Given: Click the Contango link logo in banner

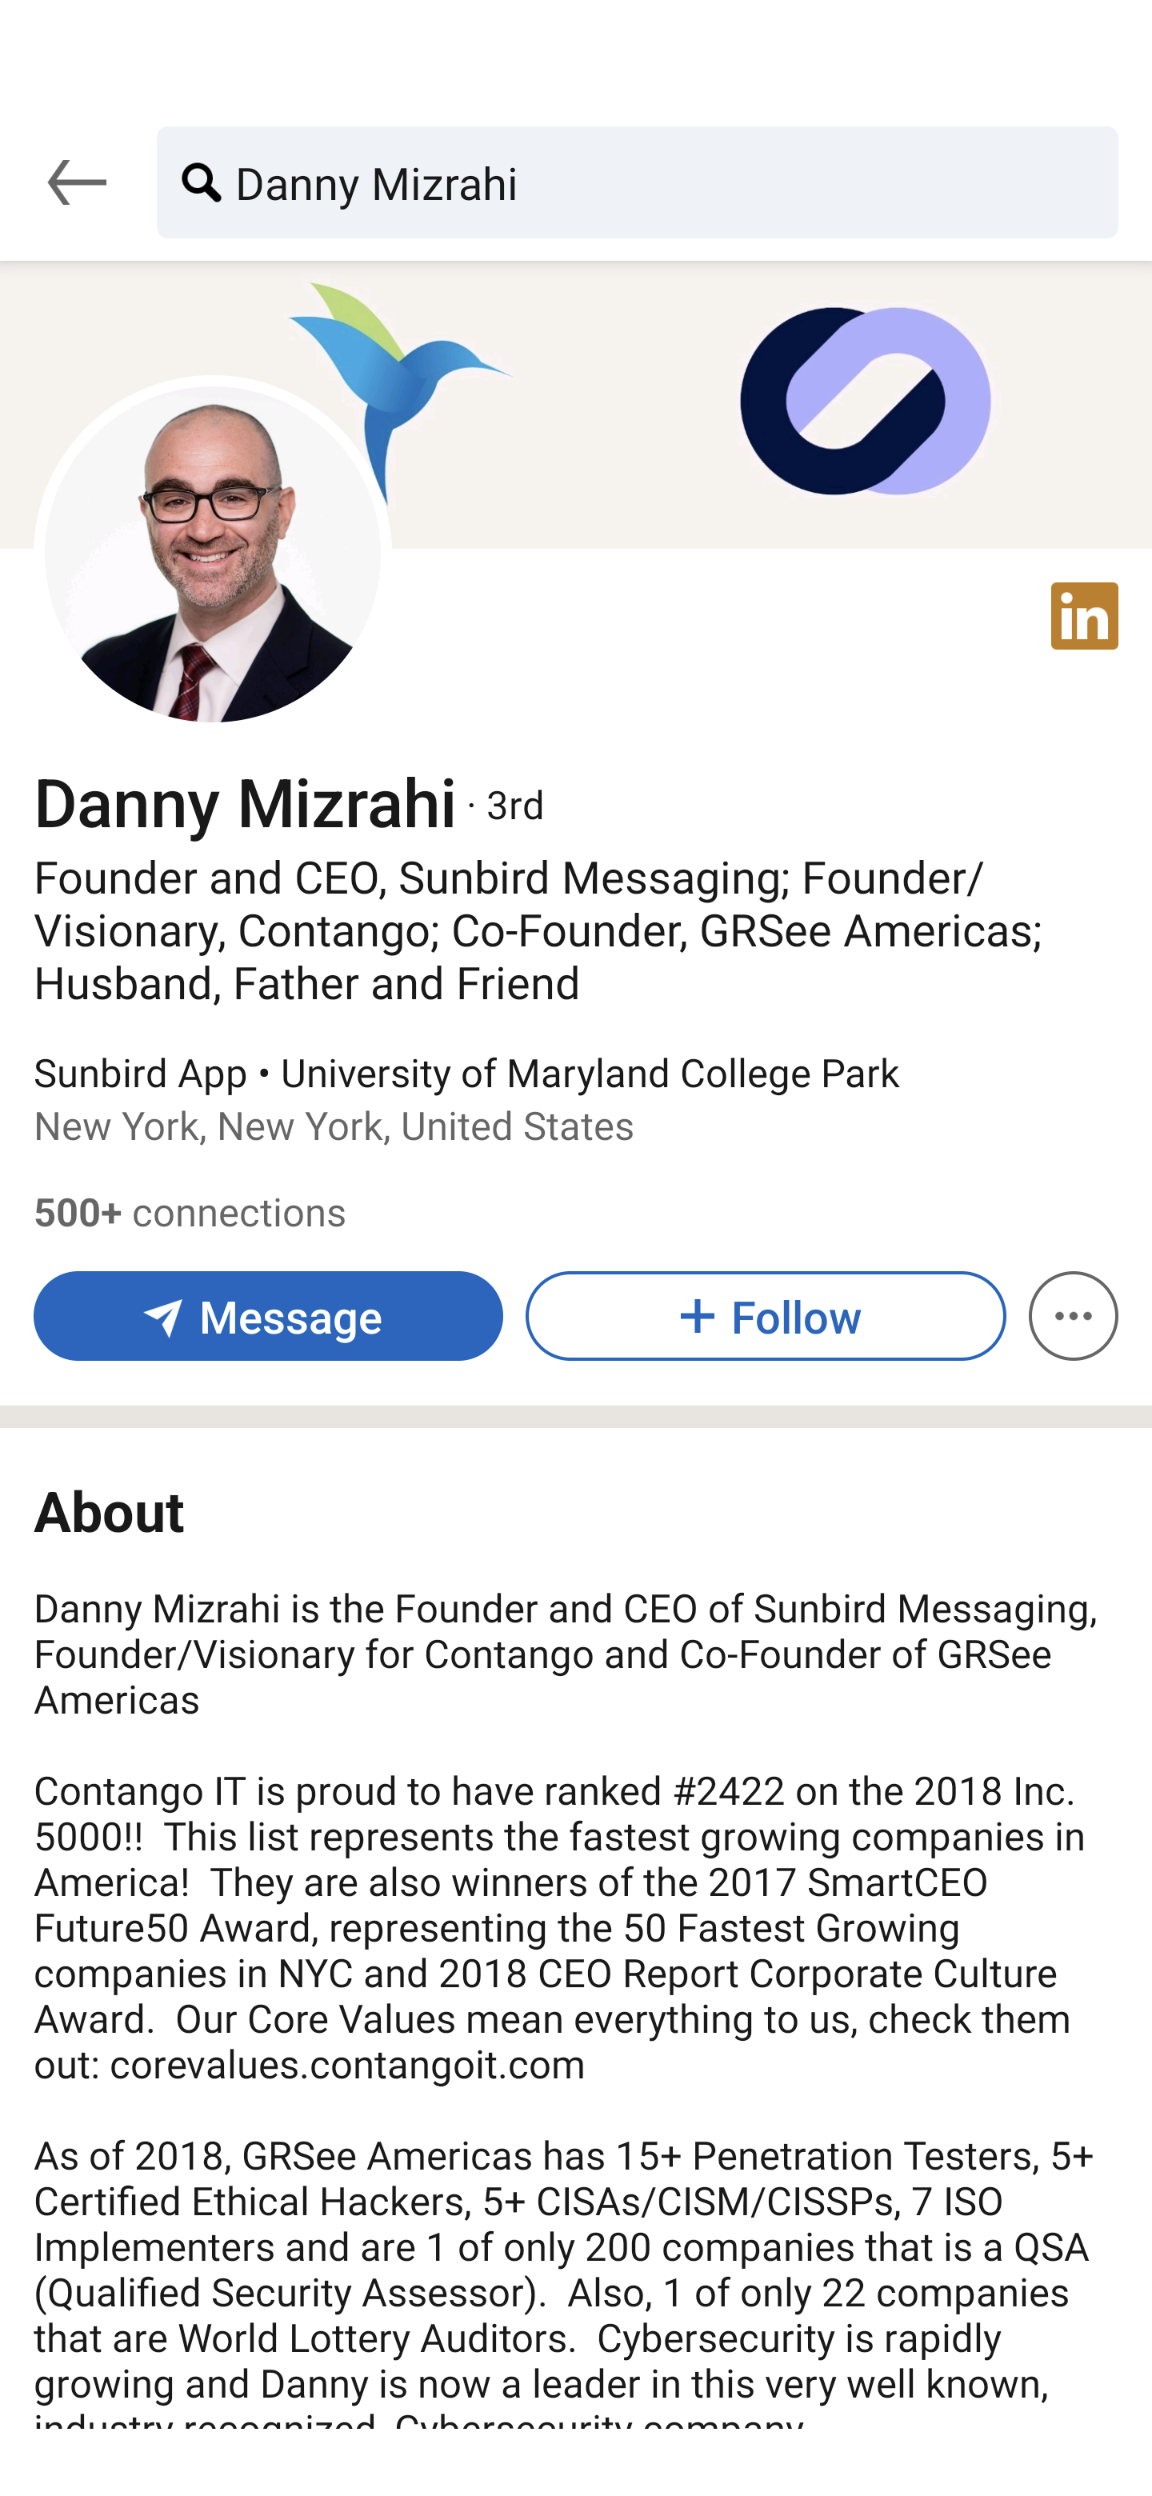Looking at the screenshot, I should (865, 401).
